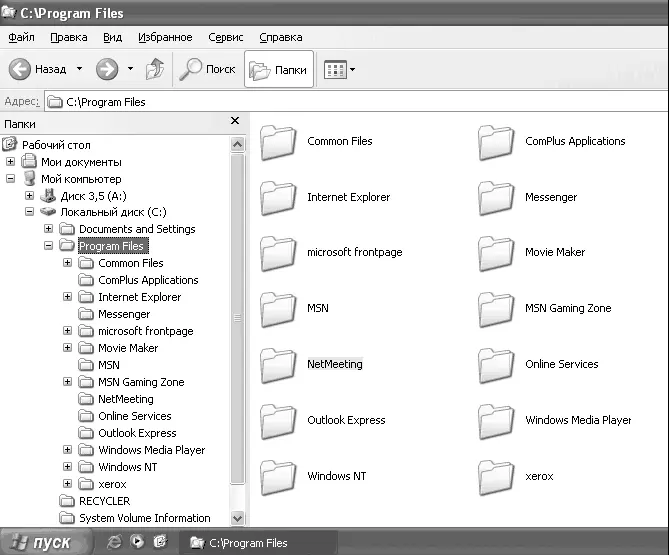Image resolution: width=669 pixels, height=555 pixels.
Task: Close the Folders pane with X
Action: pos(235,121)
